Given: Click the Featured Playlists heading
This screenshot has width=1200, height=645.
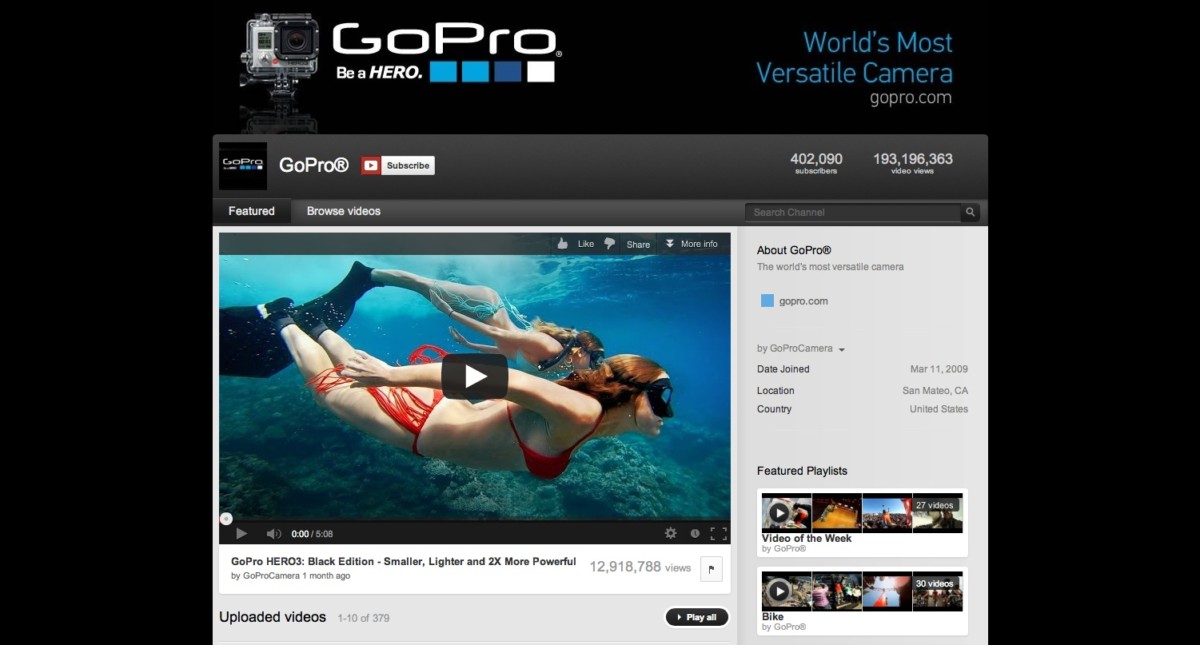Looking at the screenshot, I should point(802,471).
